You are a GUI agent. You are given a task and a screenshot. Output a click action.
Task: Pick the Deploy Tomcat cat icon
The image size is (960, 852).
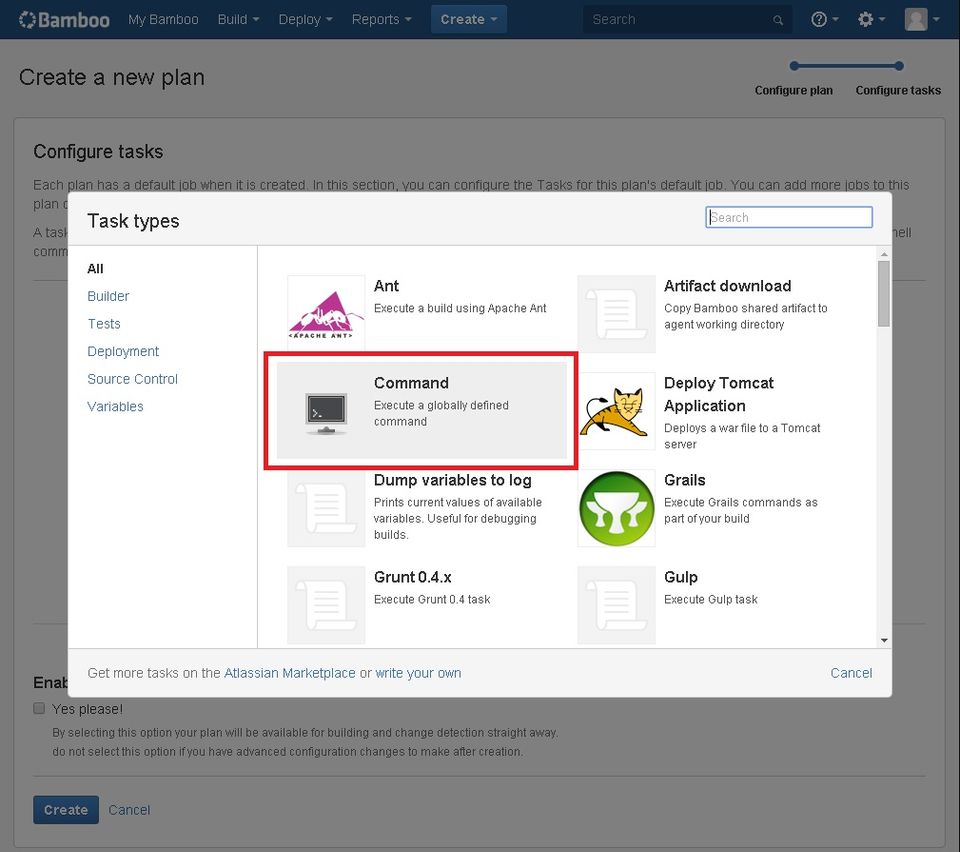[617, 410]
